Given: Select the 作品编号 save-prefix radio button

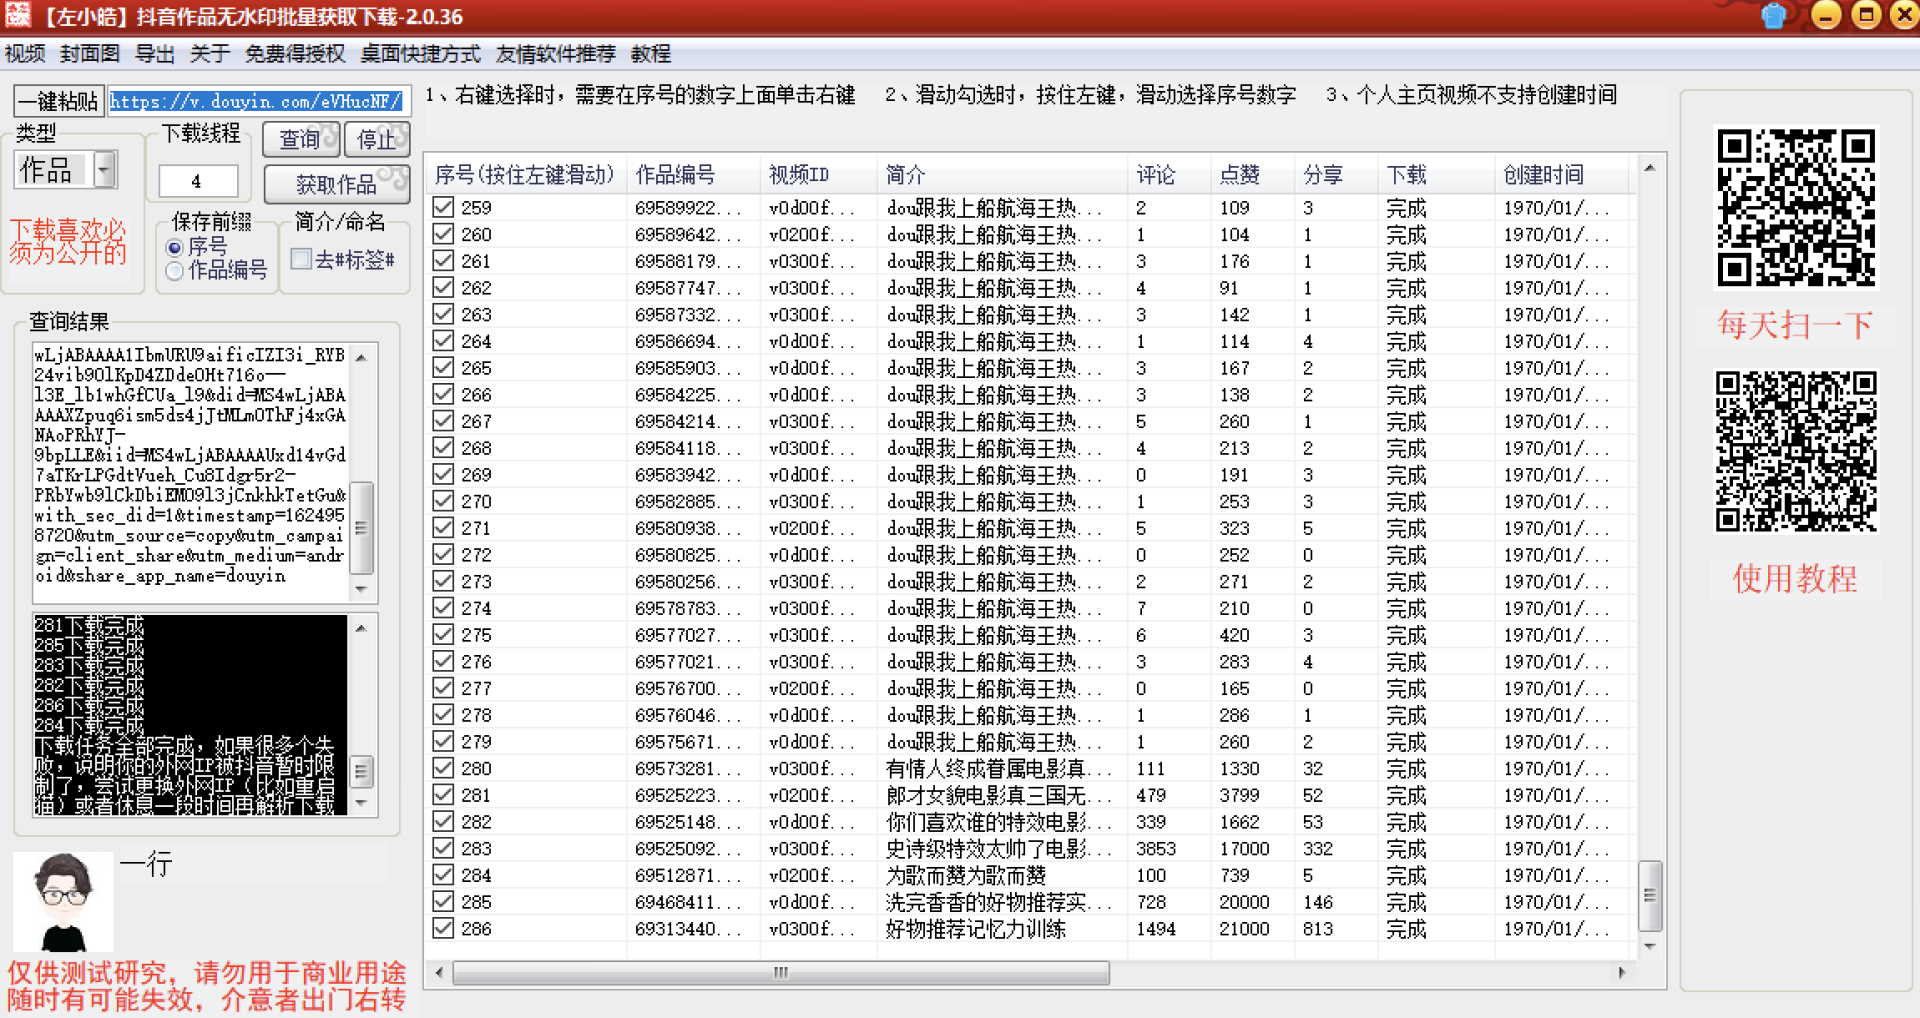Looking at the screenshot, I should (175, 270).
